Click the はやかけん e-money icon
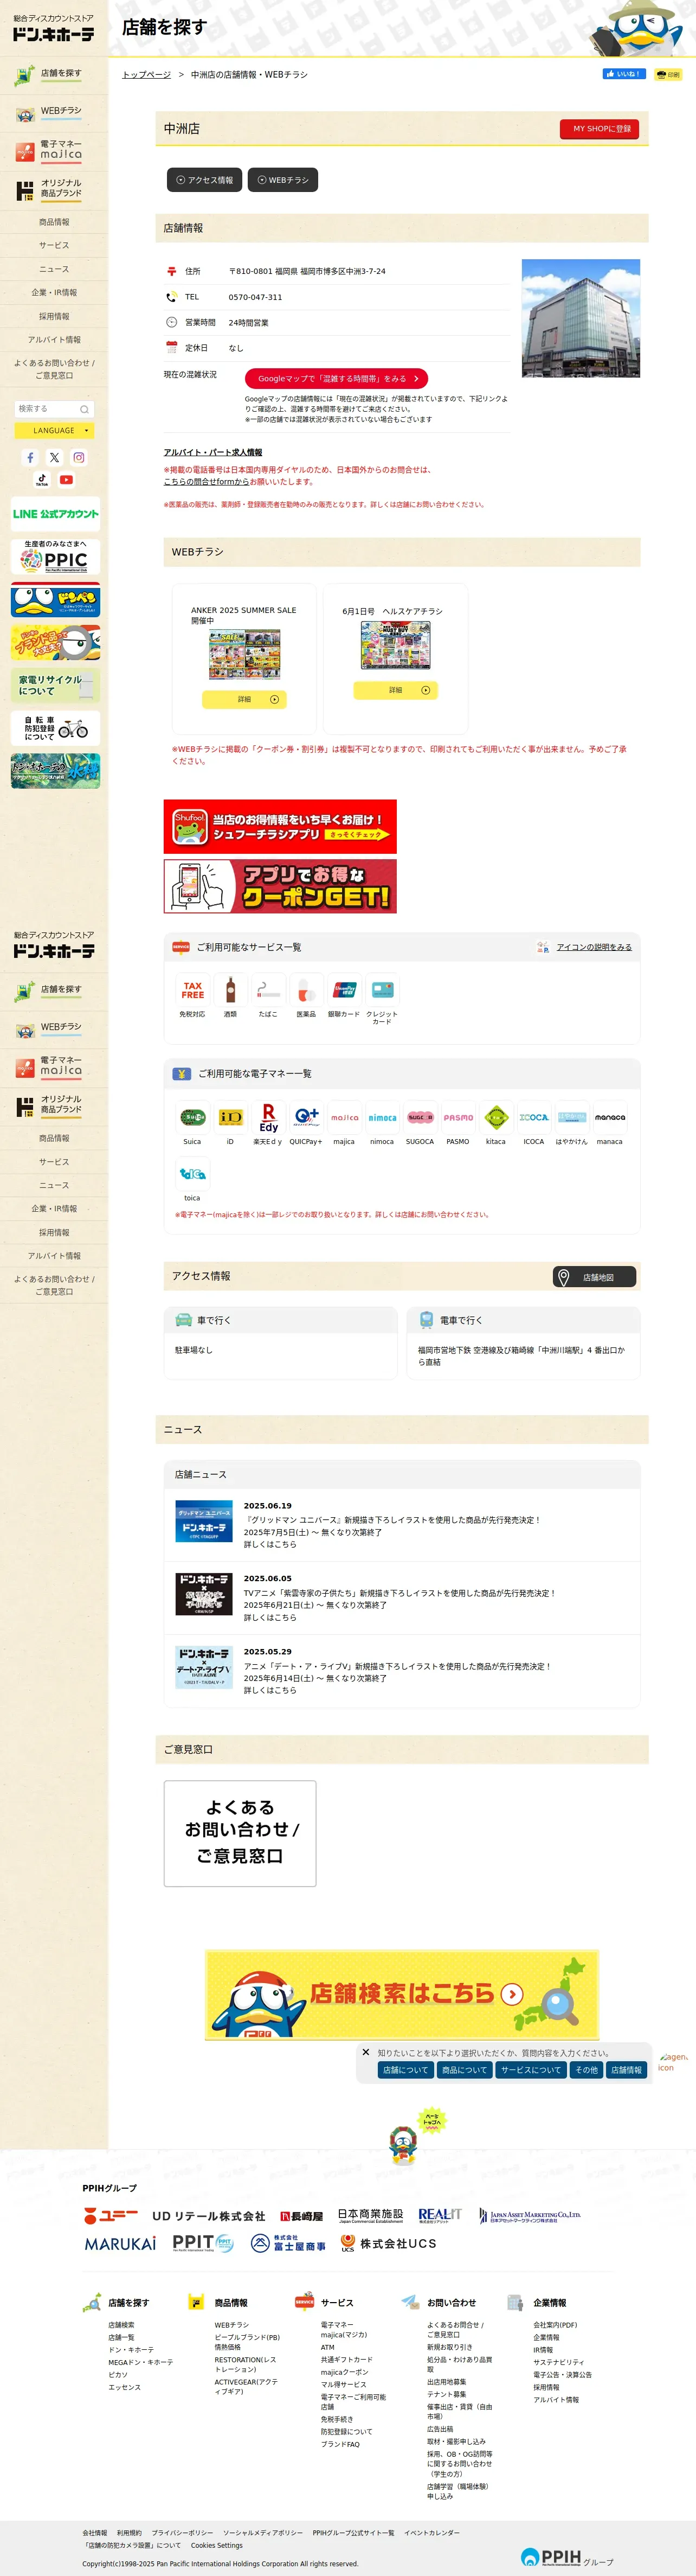The width and height of the screenshot is (696, 2576). (x=572, y=1117)
